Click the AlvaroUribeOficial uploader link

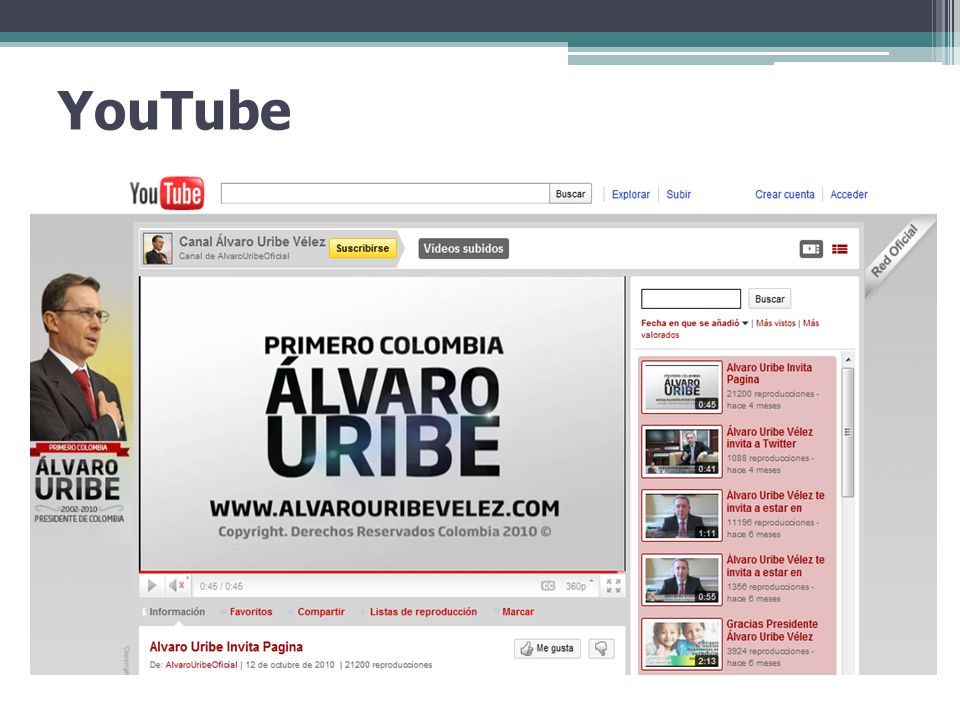pos(201,665)
